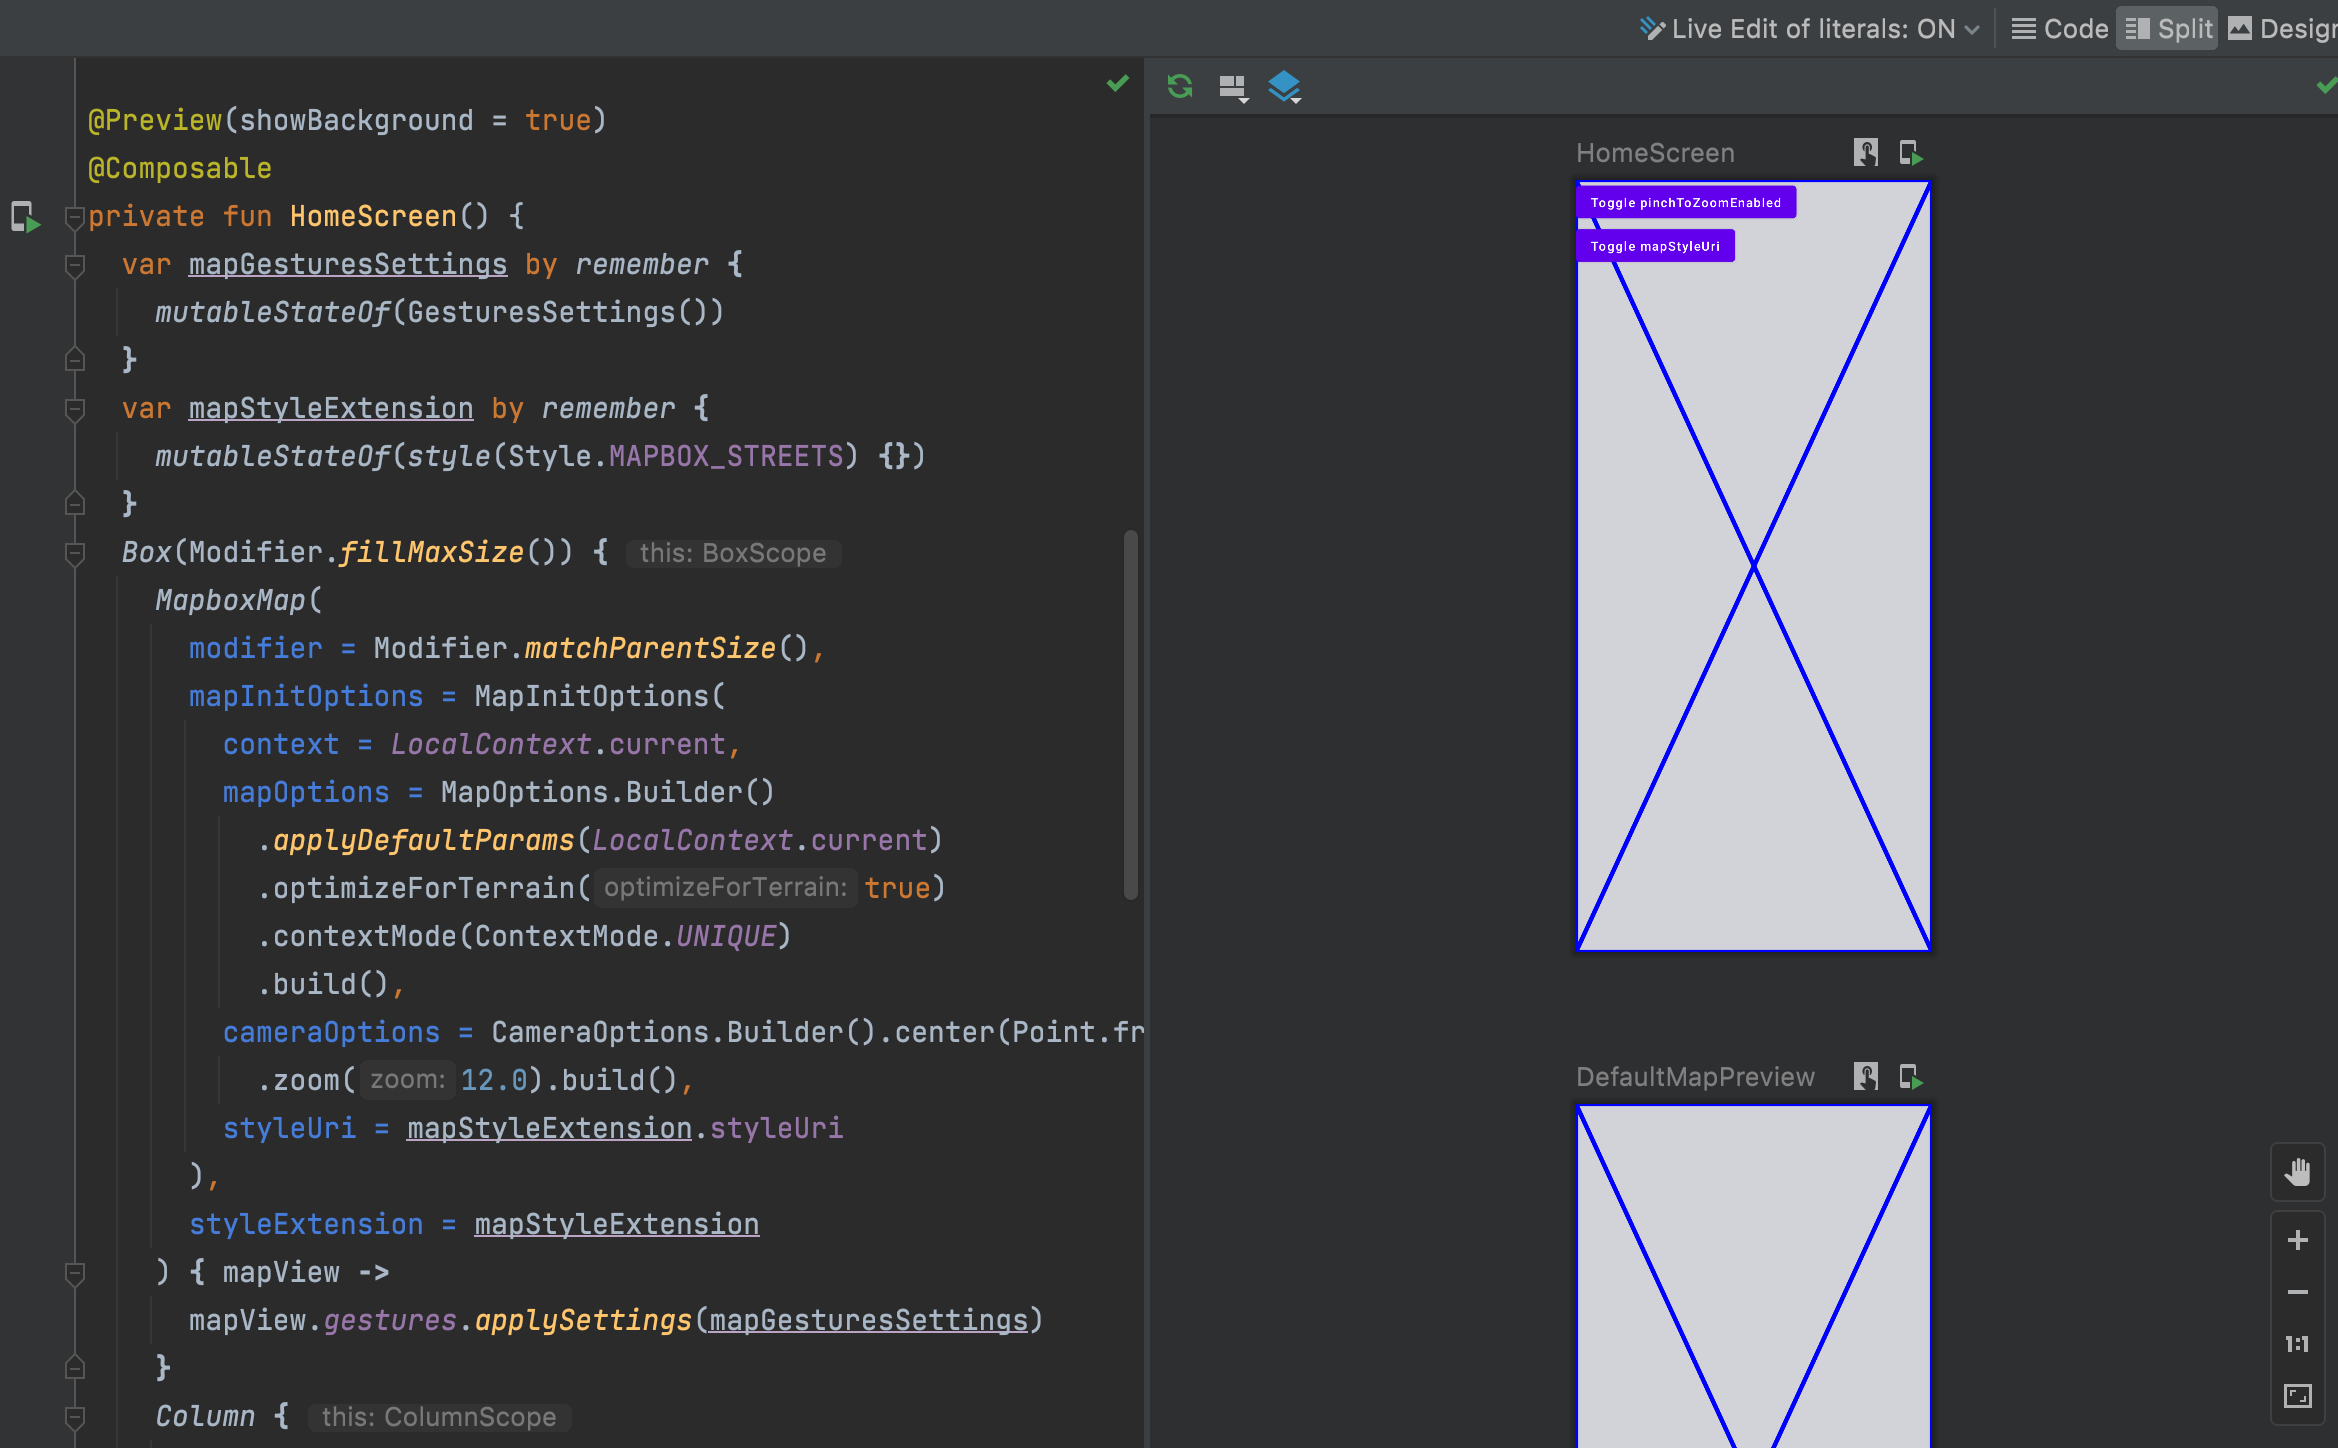Set preview zoom to 1:1
Viewport: 2338px width, 1448px height.
pos(2297,1344)
